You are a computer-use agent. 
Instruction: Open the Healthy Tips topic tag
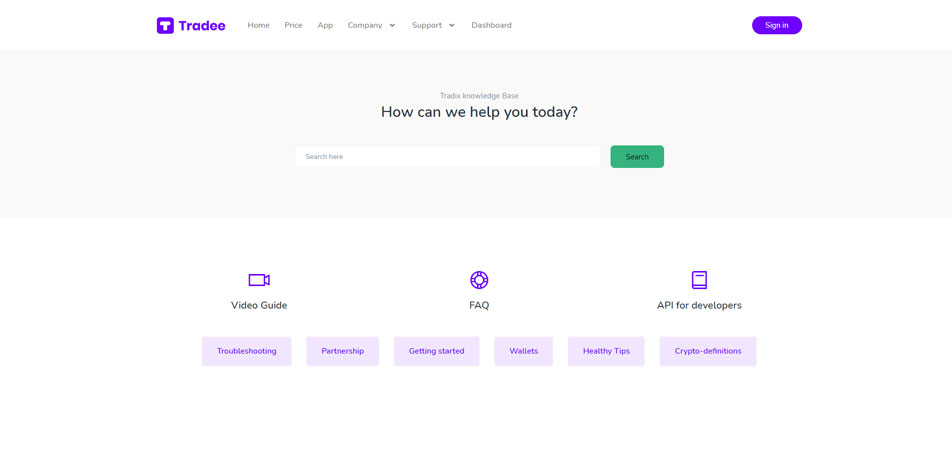(606, 351)
